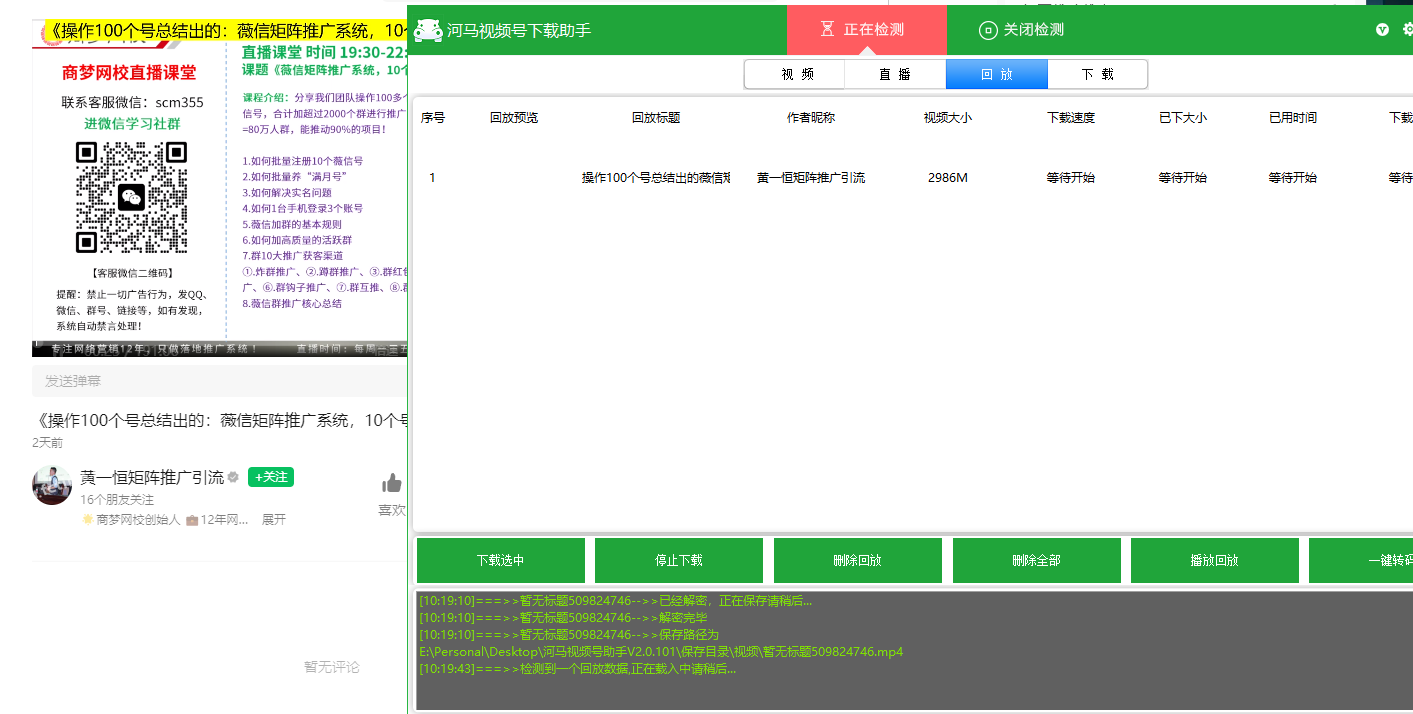The height and width of the screenshot is (714, 1413).
Task: Click log line with saved mp4 path
Action: 661,652
